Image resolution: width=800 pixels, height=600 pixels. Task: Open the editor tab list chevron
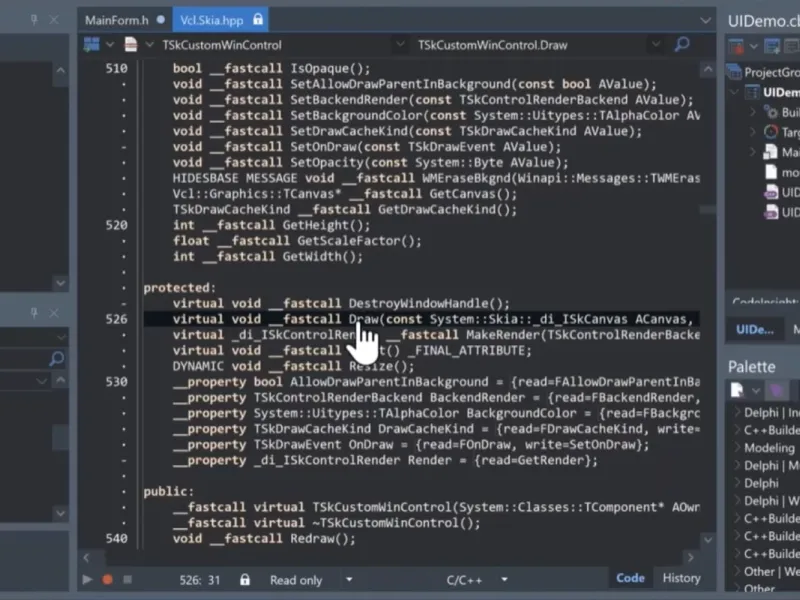(706, 21)
